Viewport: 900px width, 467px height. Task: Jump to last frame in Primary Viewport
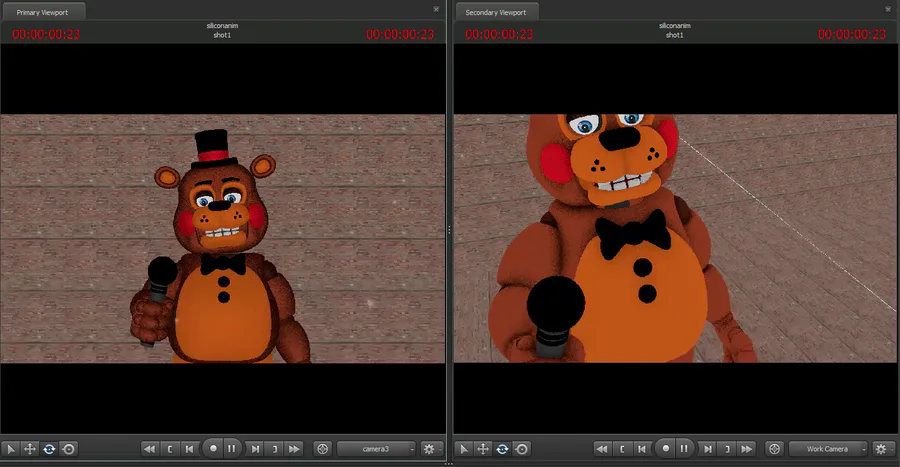point(294,449)
